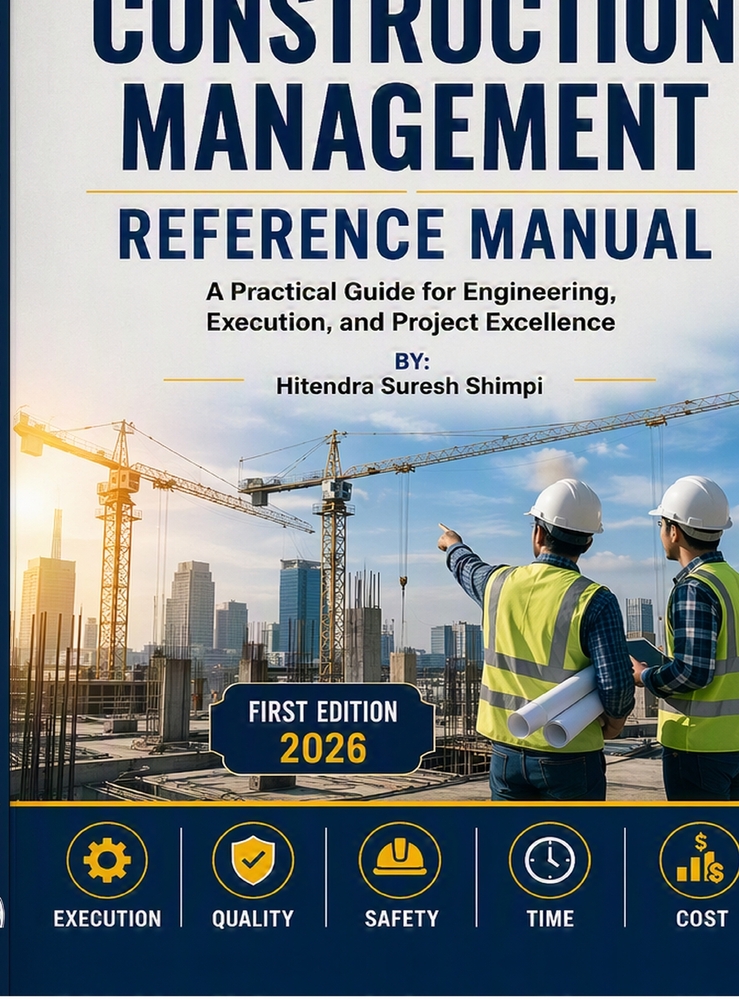Click the Cost dollar chart icon

tap(699, 860)
